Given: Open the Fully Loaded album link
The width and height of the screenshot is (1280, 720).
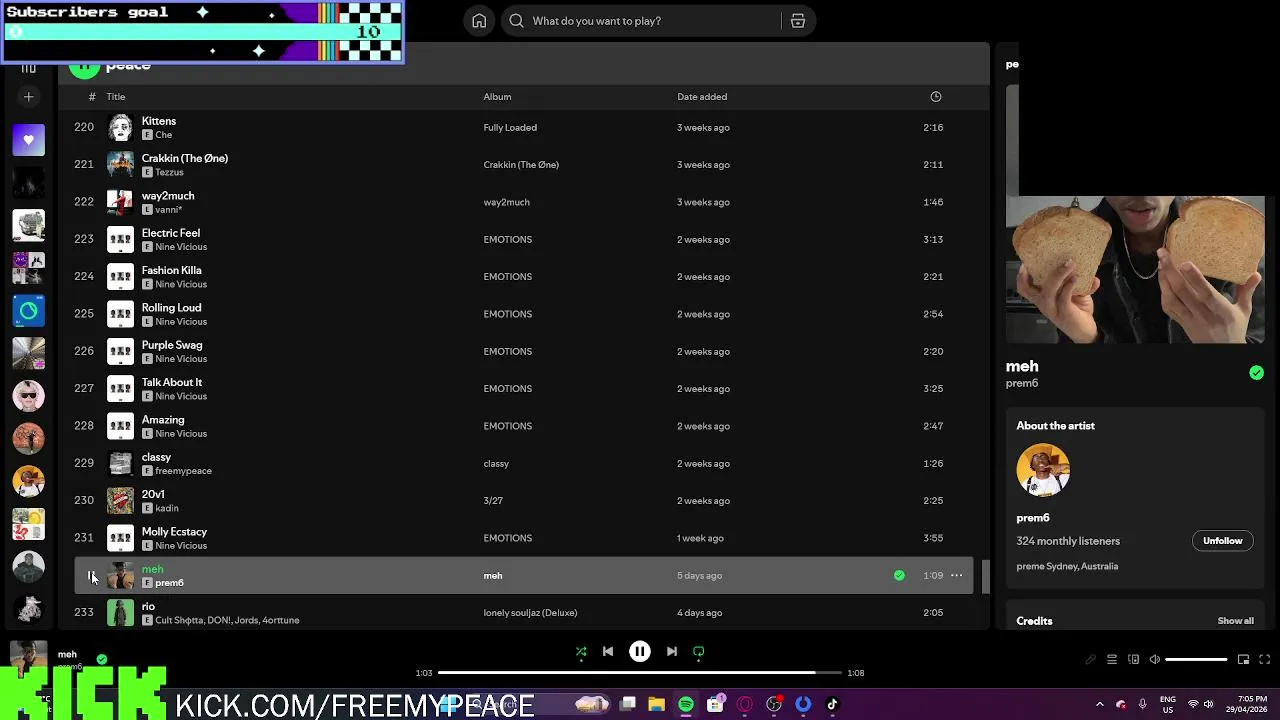Looking at the screenshot, I should (x=510, y=128).
